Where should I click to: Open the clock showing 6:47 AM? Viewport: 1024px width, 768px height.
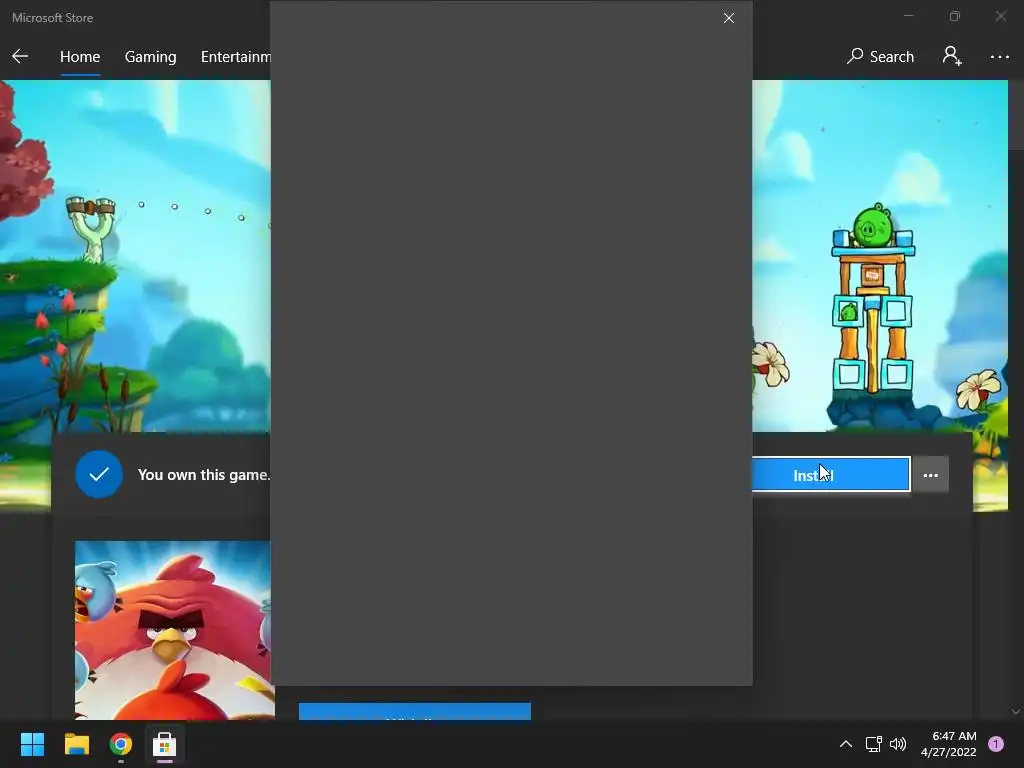pyautogui.click(x=949, y=744)
